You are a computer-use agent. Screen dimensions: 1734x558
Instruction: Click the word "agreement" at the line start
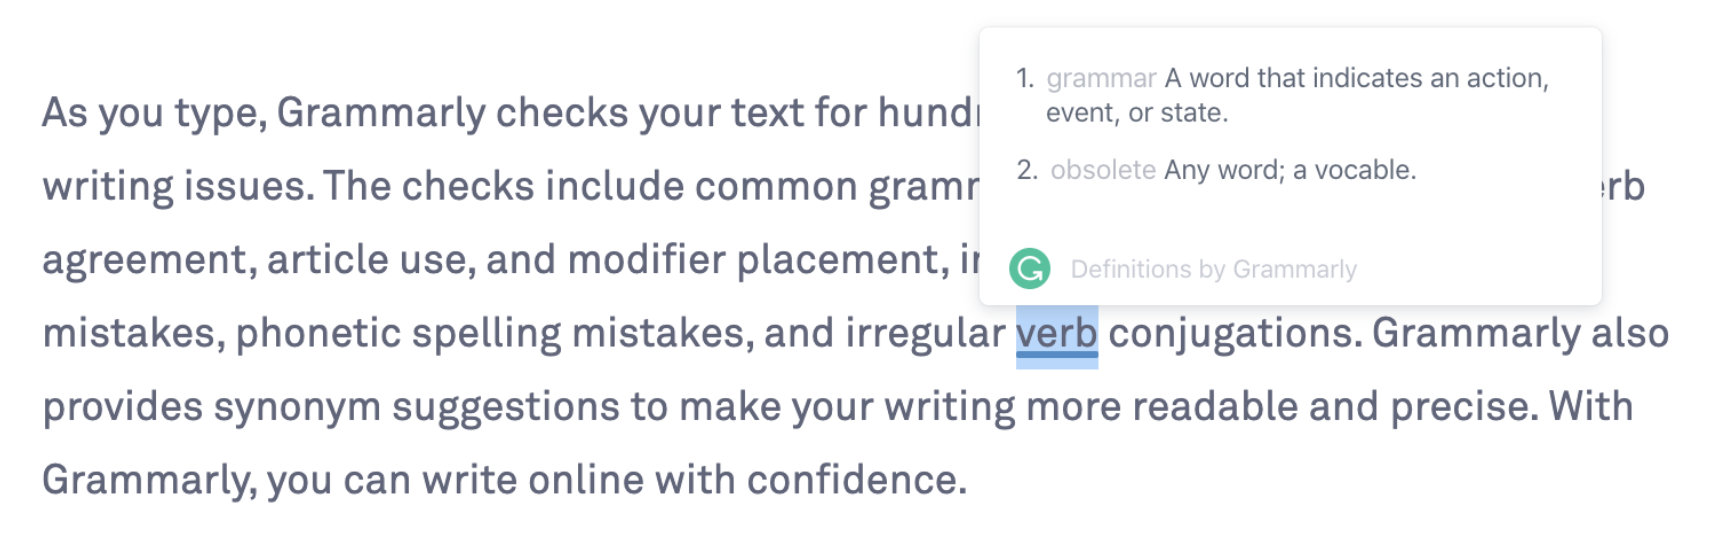click(x=147, y=260)
